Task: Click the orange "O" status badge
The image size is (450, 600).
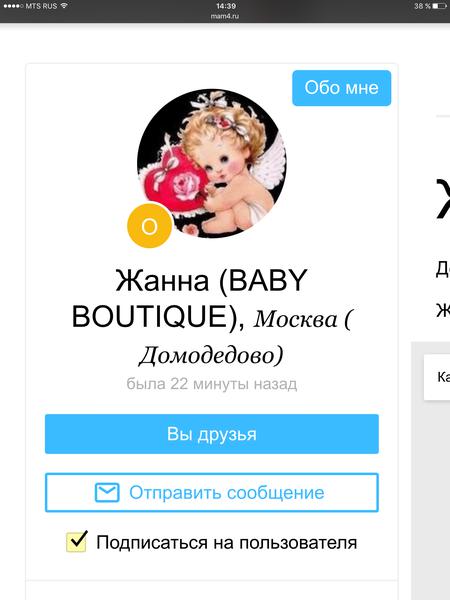Action: [149, 226]
